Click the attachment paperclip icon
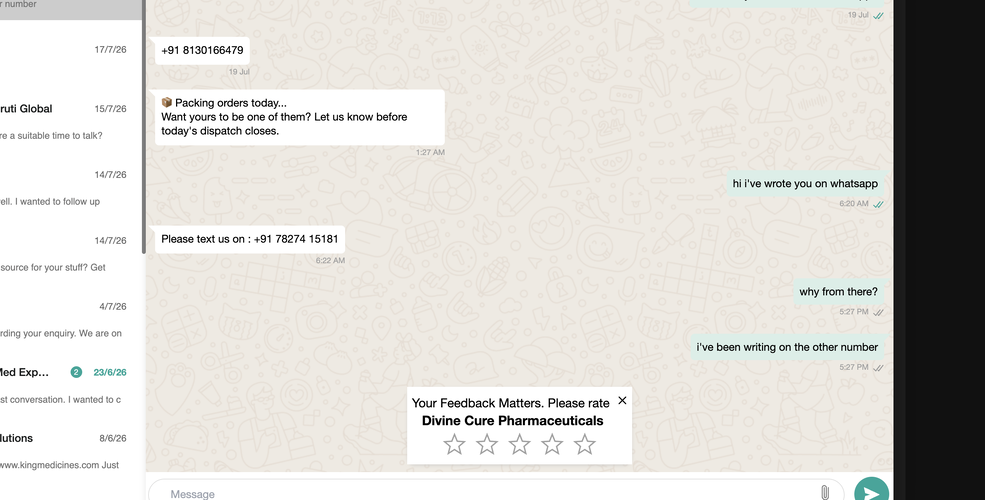985x500 pixels. pyautogui.click(x=825, y=493)
